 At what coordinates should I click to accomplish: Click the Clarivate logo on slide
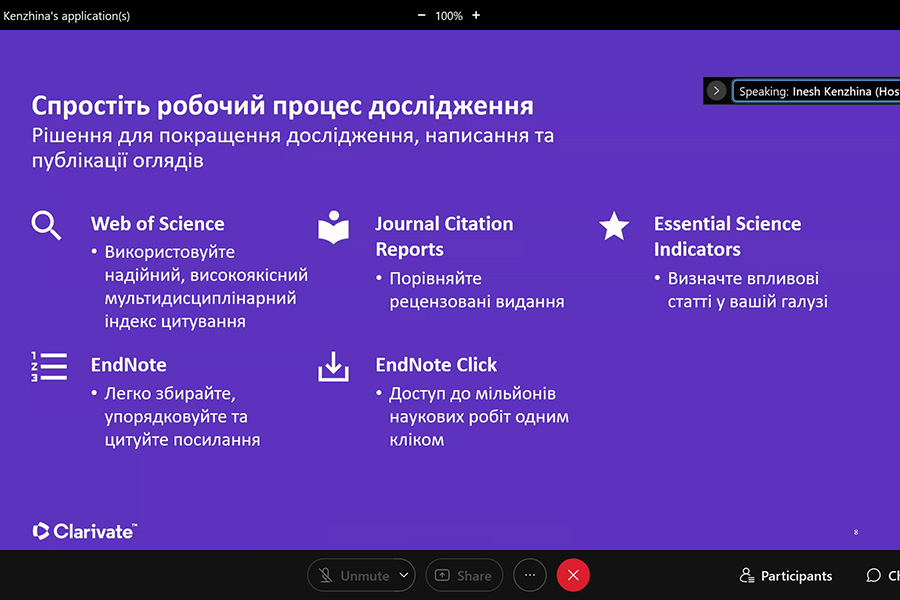pos(84,531)
